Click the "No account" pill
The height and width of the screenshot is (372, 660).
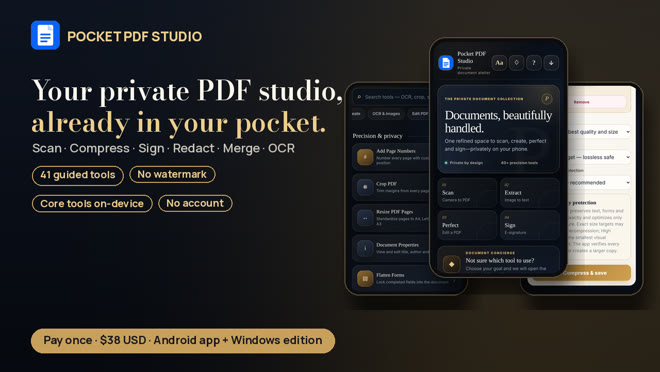point(195,203)
